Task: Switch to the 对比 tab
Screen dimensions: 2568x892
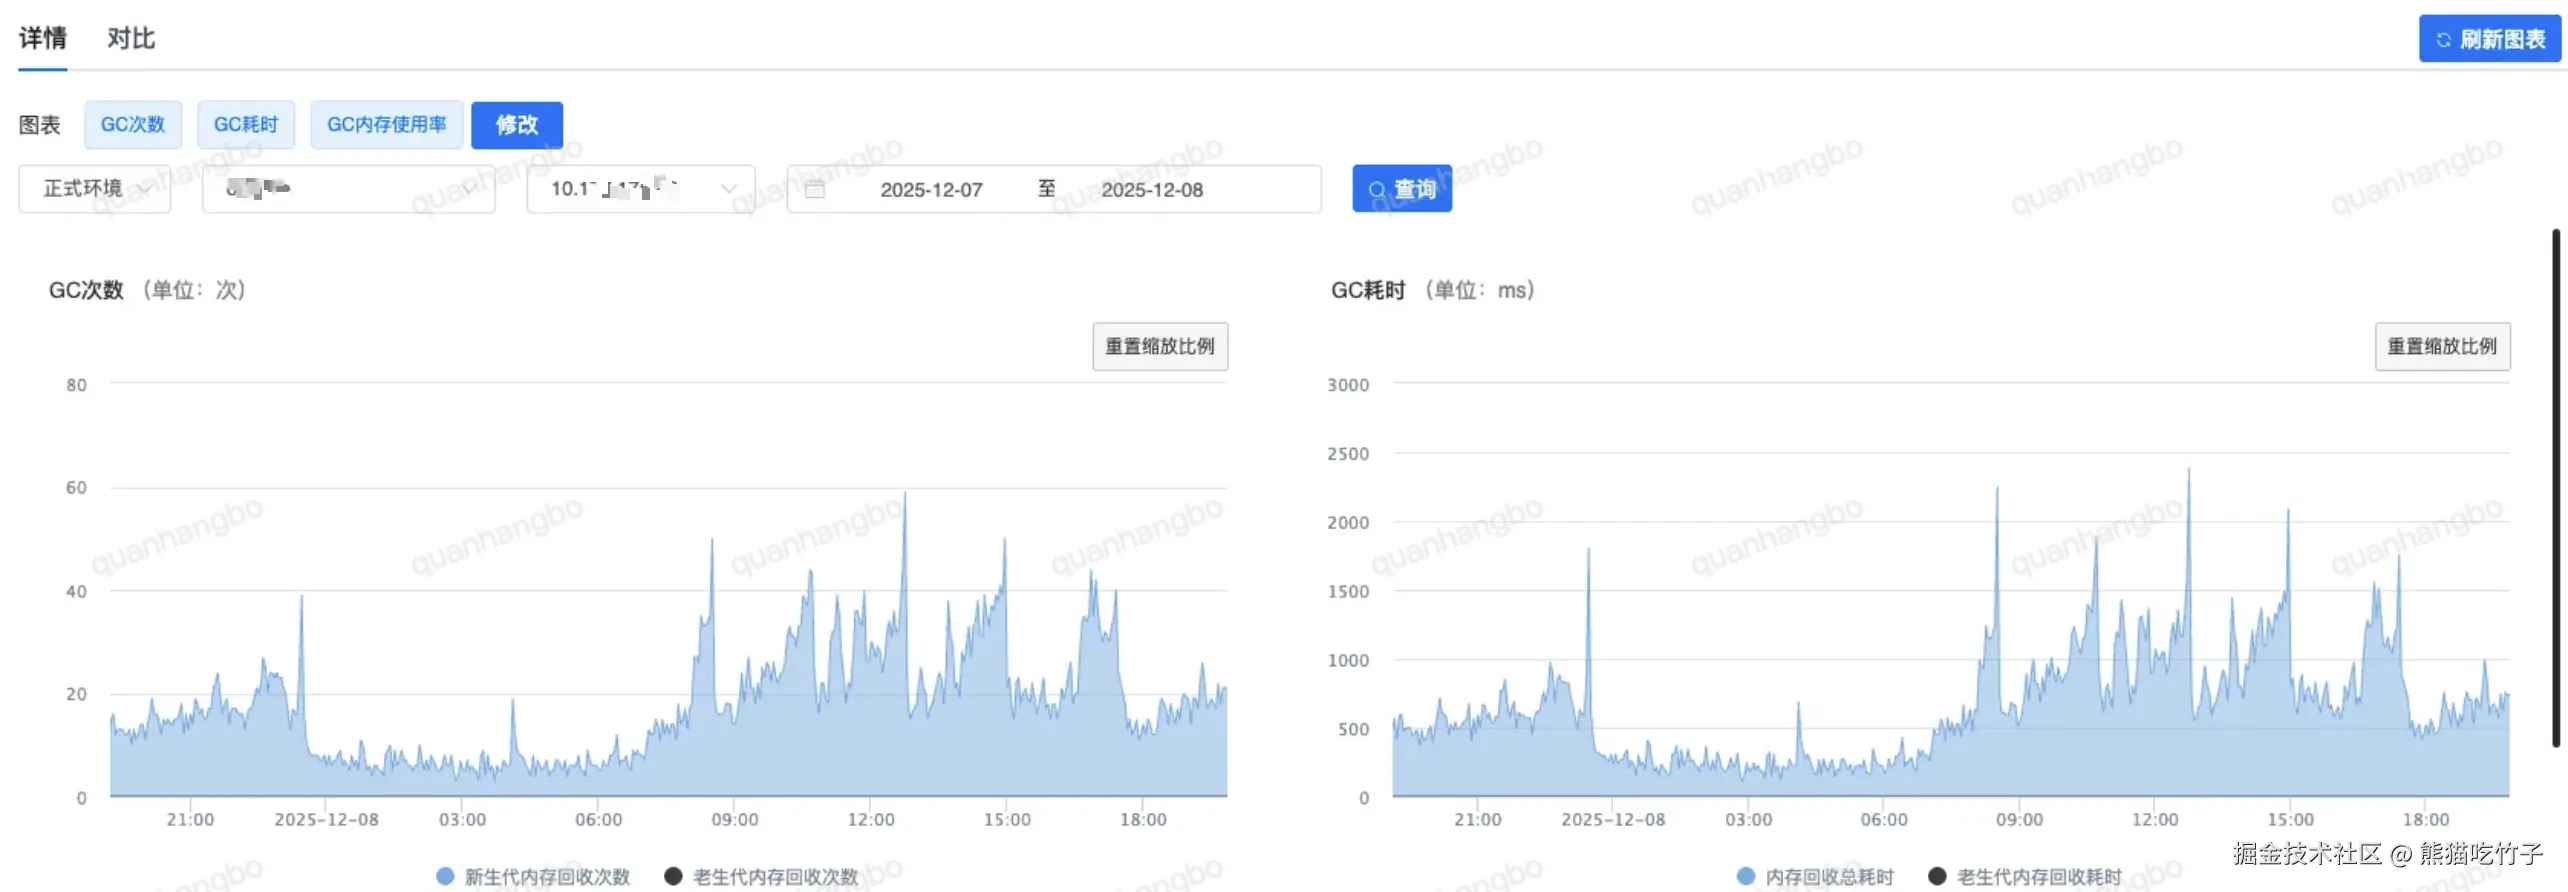Action: [131, 39]
